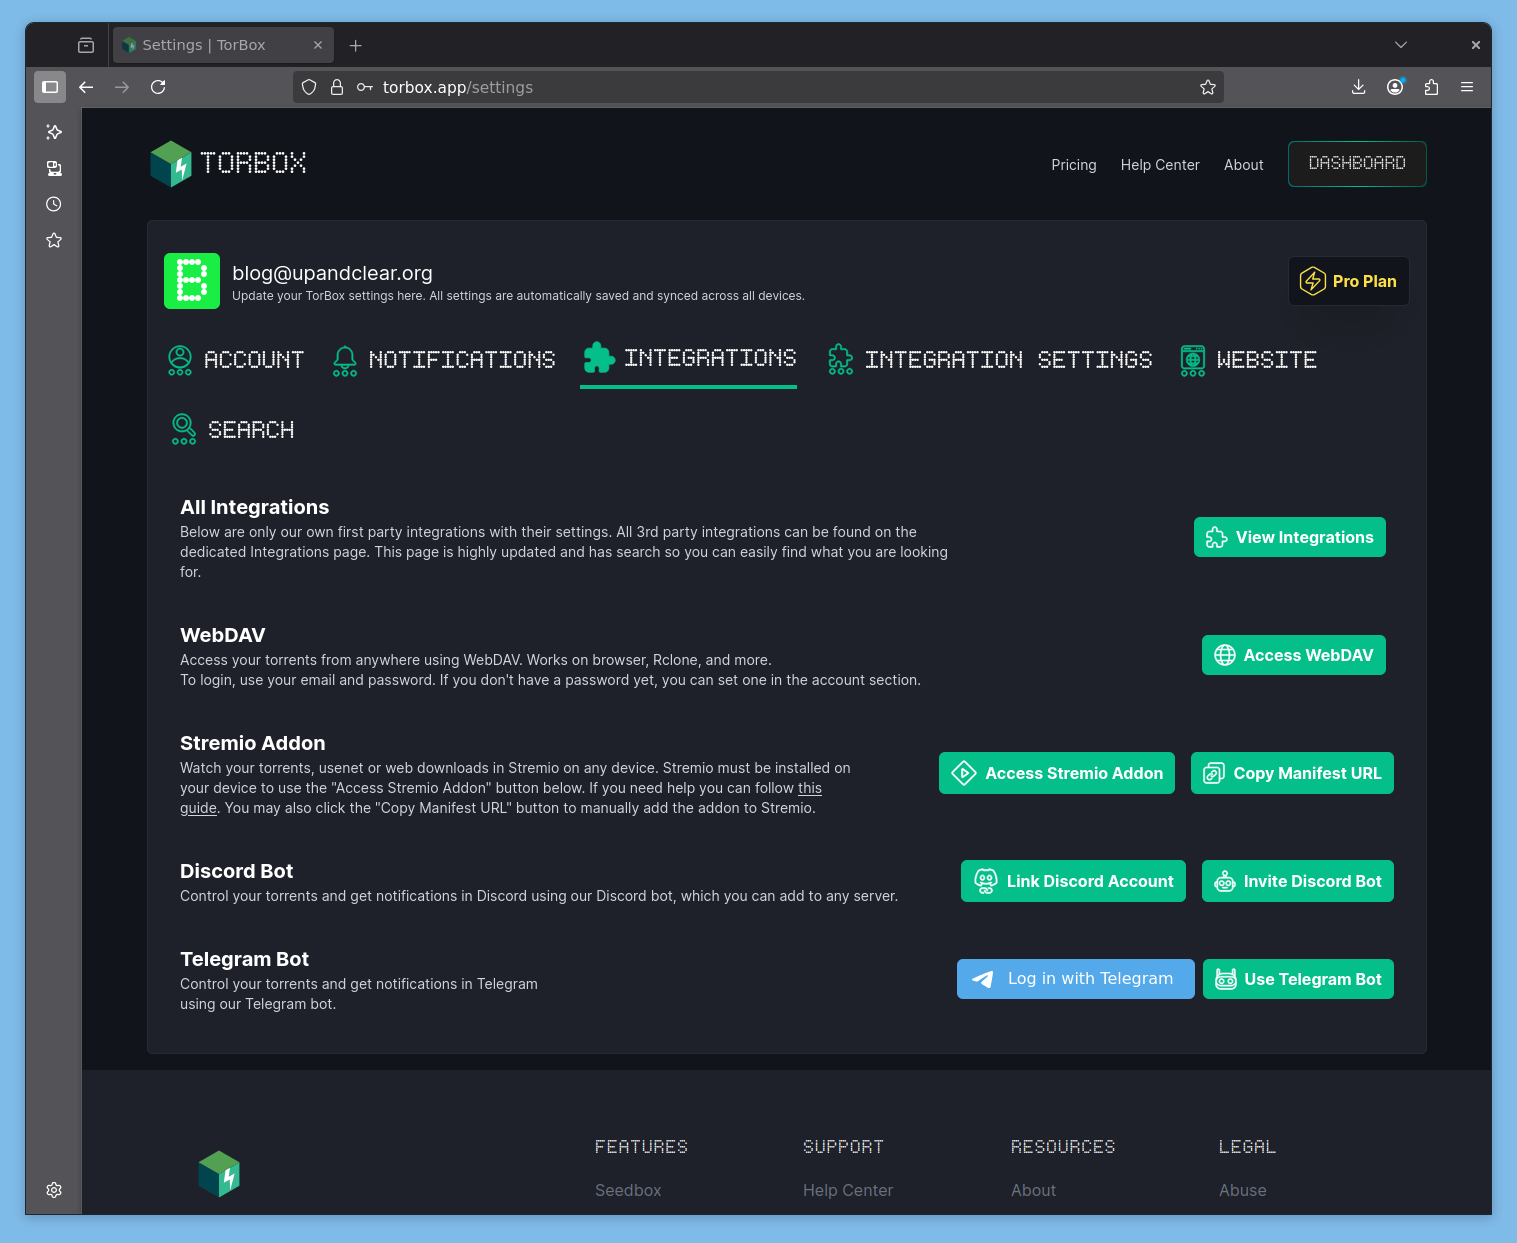This screenshot has height=1243, width=1517.
Task: Click the Access WebDAV button
Action: [x=1293, y=655]
